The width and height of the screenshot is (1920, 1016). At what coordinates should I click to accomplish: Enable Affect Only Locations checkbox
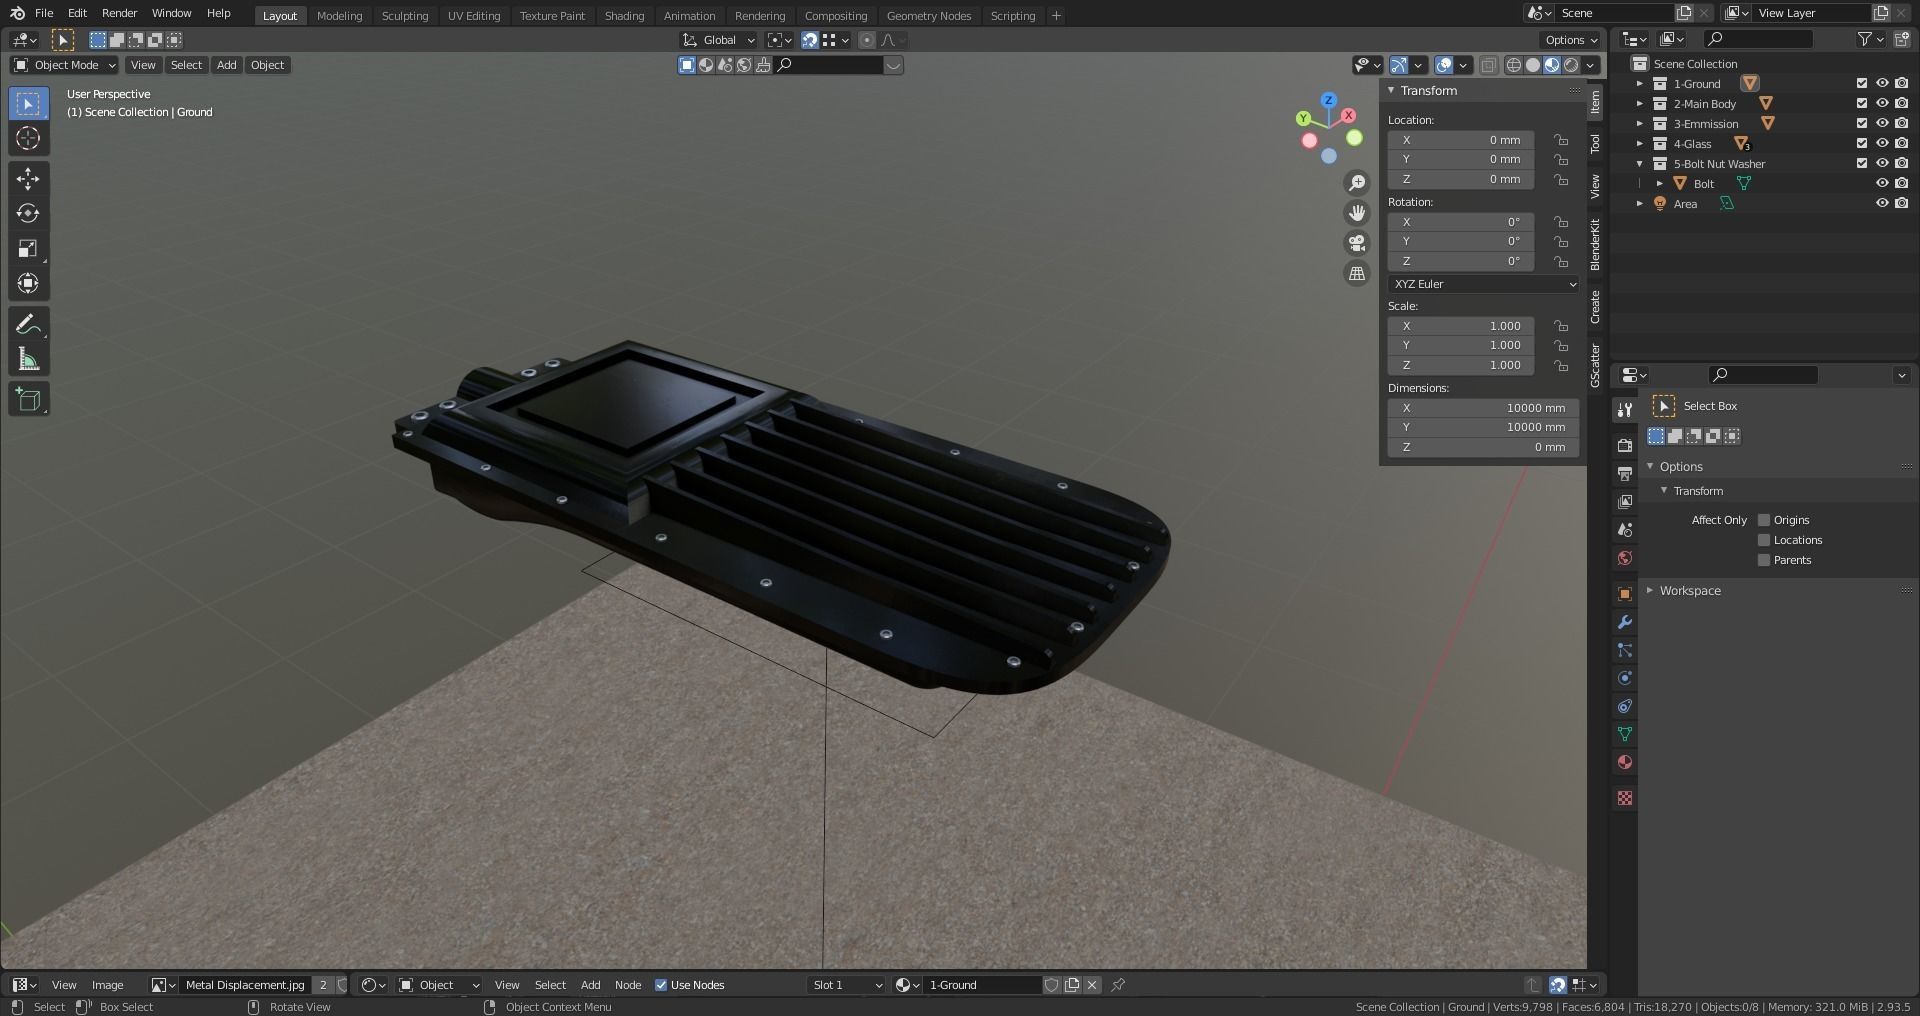1764,540
